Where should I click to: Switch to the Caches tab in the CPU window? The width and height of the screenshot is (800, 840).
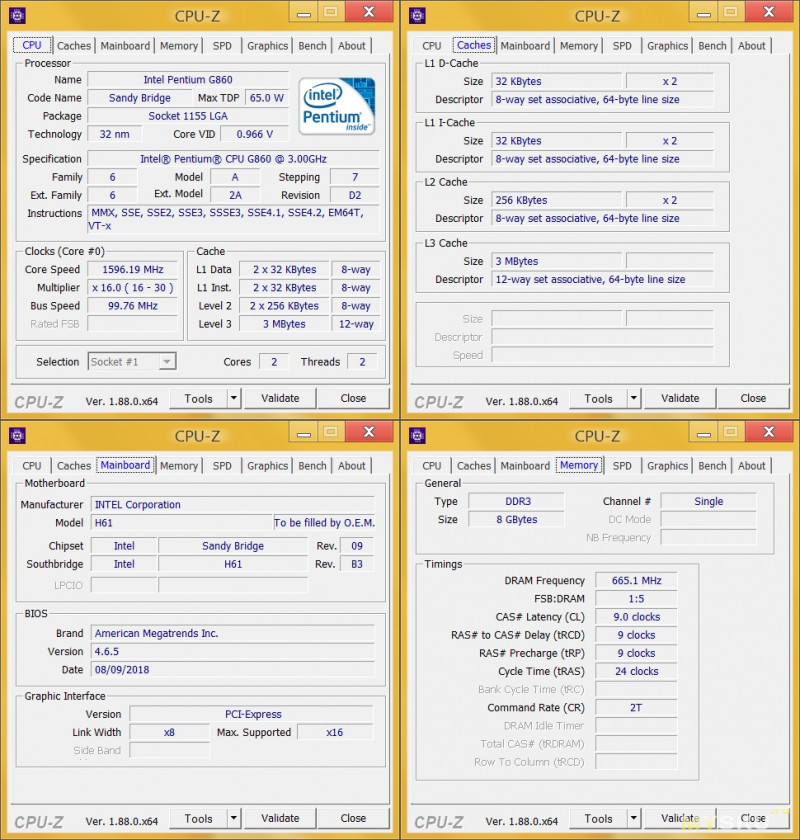click(x=74, y=46)
